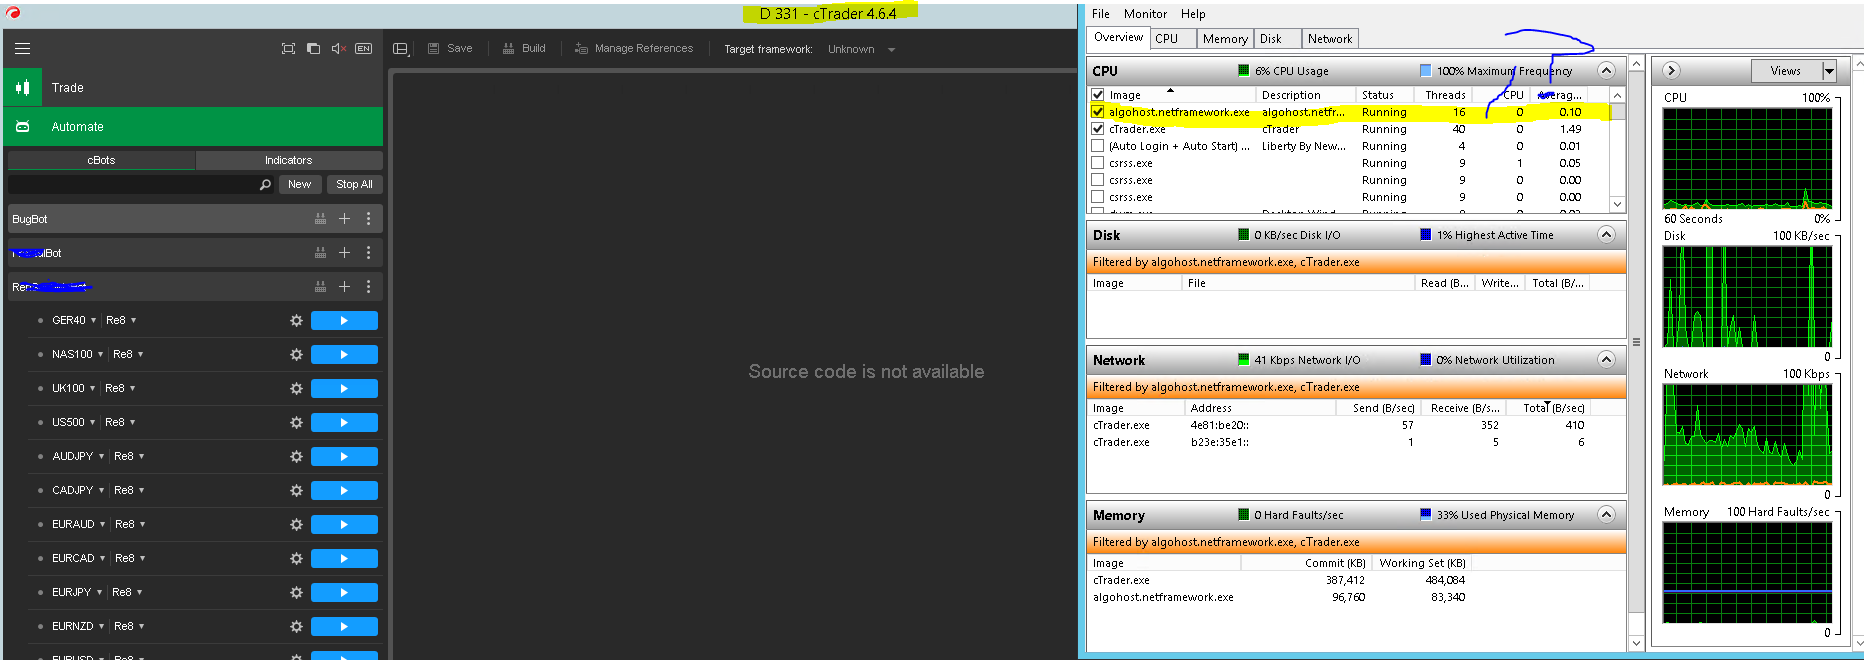Click the fullscreen layout icon in cTrader

(288, 48)
